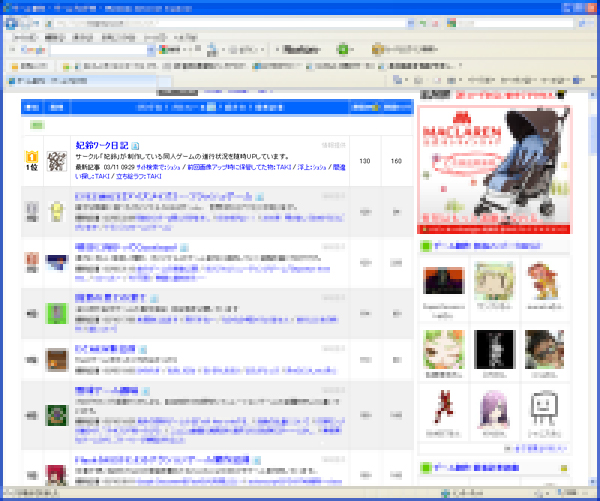The width and height of the screenshot is (600, 501).
Task: Expand the address bar history dropdown
Action: pyautogui.click(x=411, y=24)
